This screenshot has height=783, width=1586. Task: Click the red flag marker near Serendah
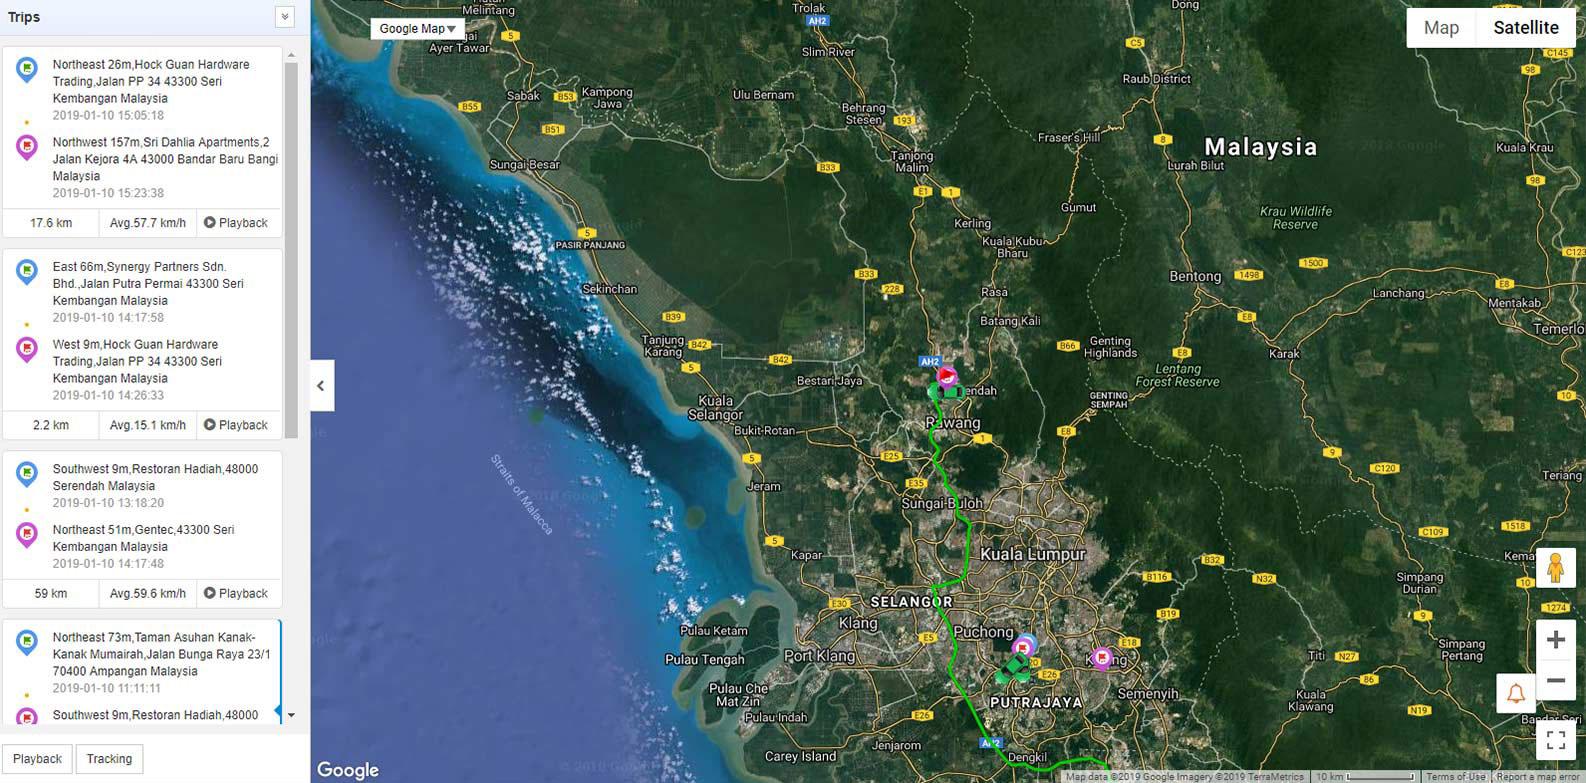pos(946,377)
